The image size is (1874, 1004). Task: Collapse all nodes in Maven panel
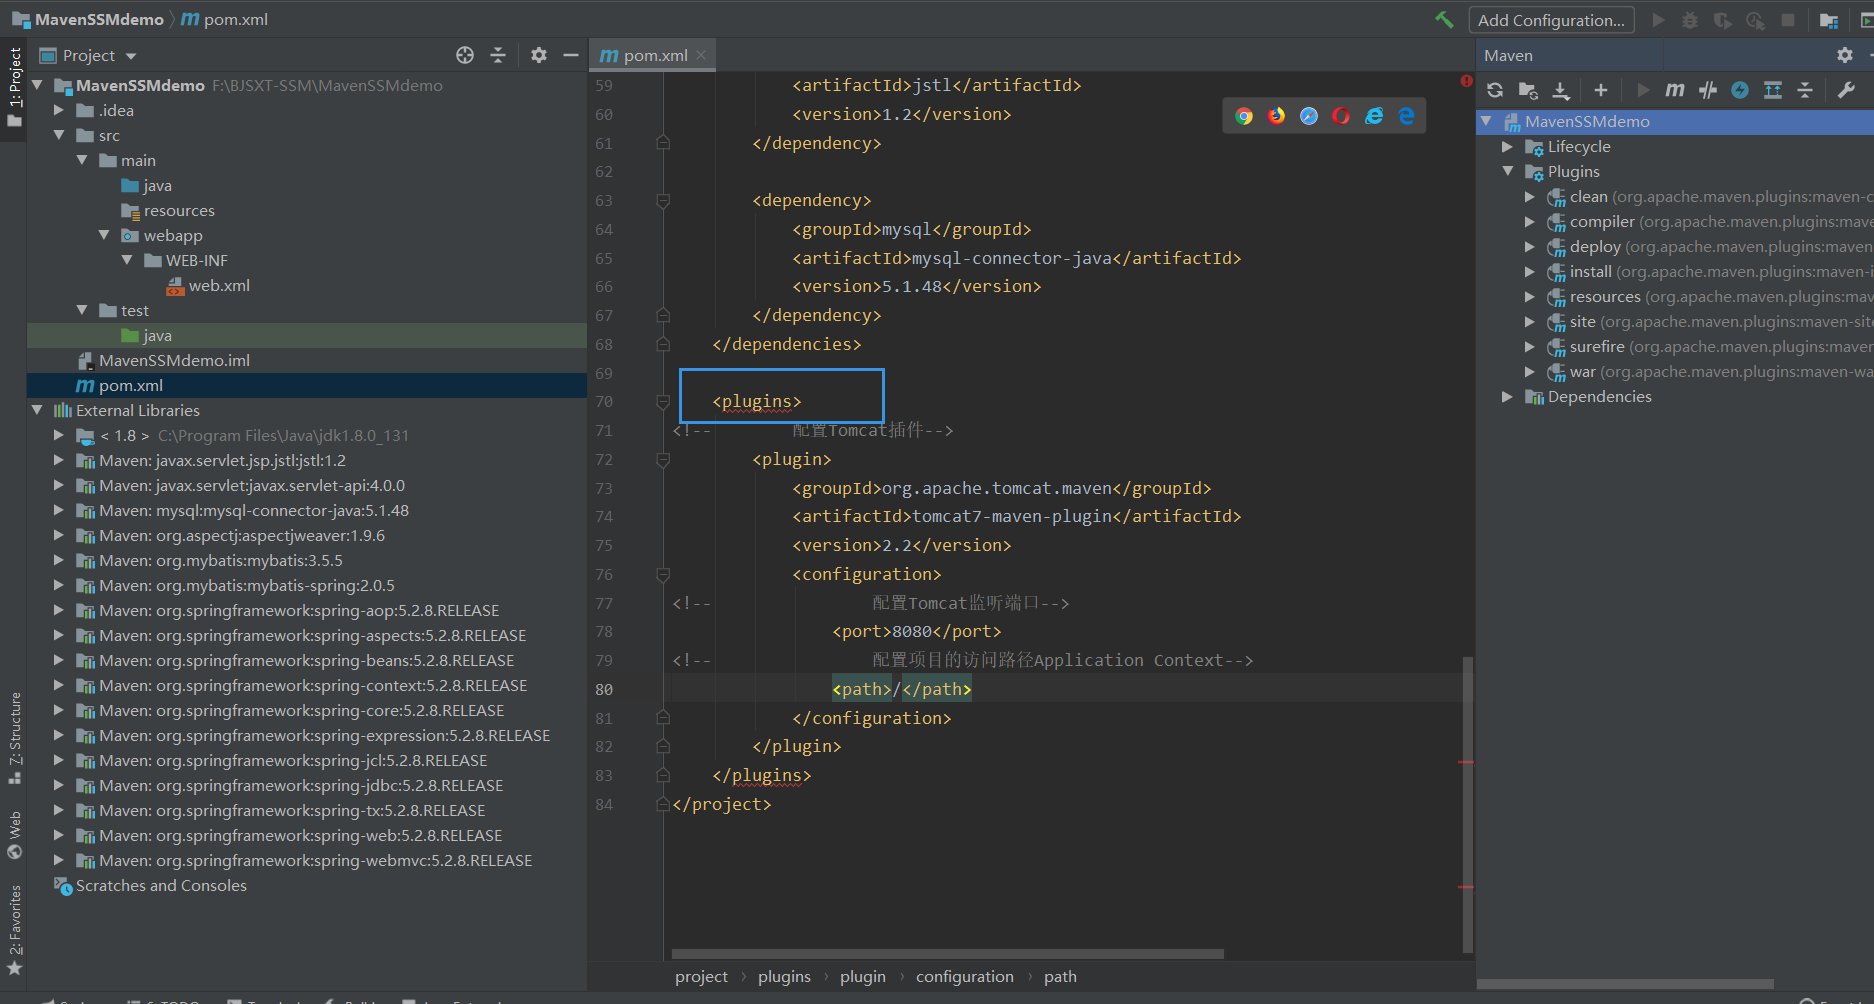[x=1805, y=90]
